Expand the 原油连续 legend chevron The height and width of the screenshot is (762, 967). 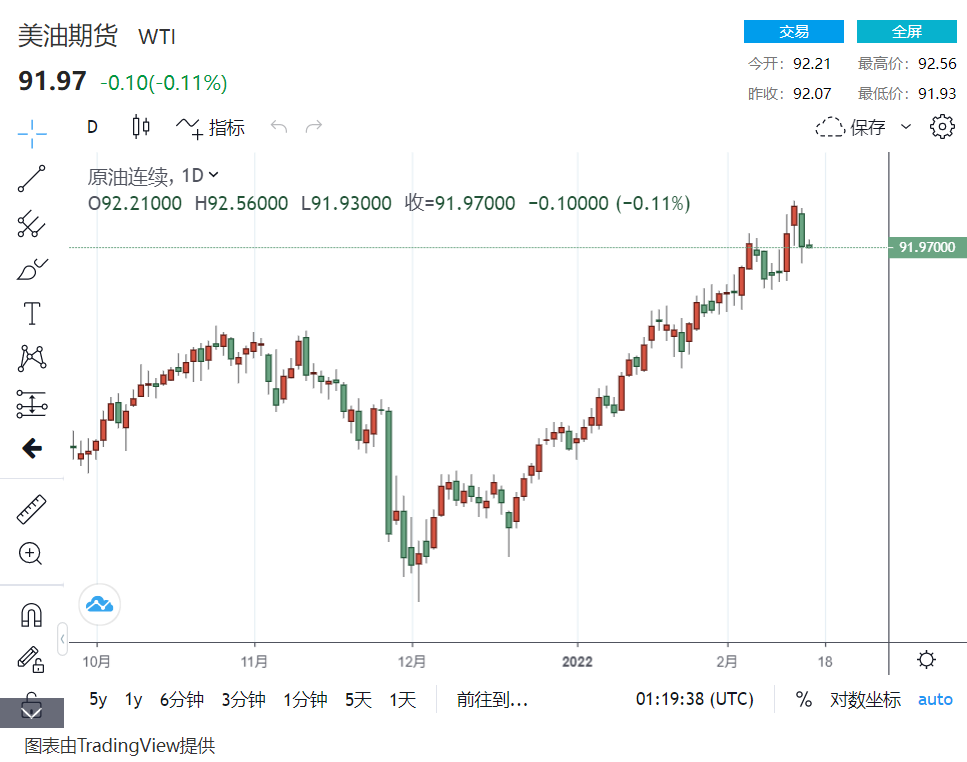click(213, 175)
